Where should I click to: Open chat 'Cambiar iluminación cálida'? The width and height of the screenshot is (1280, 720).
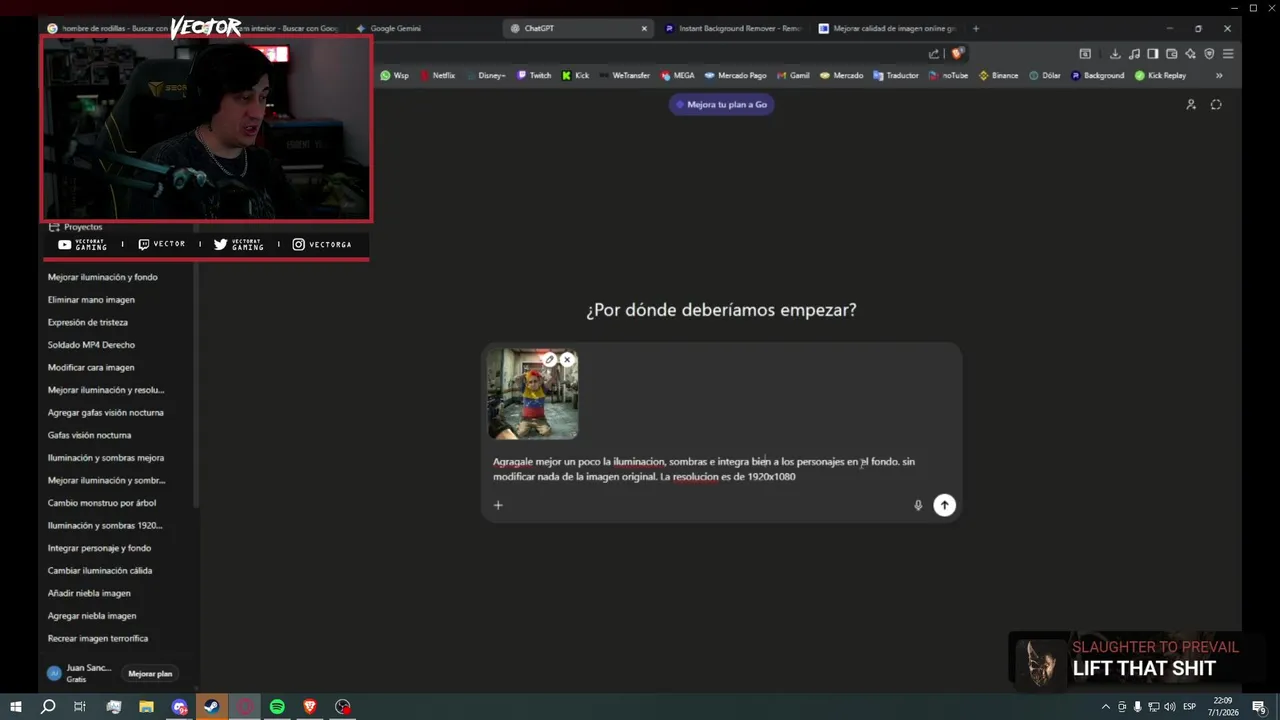click(100, 570)
